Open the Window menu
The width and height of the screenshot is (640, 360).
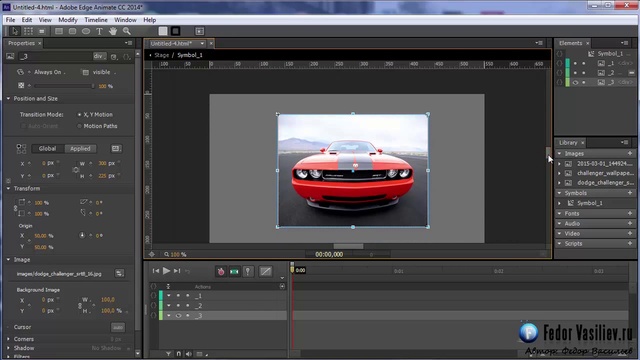pyautogui.click(x=125, y=20)
